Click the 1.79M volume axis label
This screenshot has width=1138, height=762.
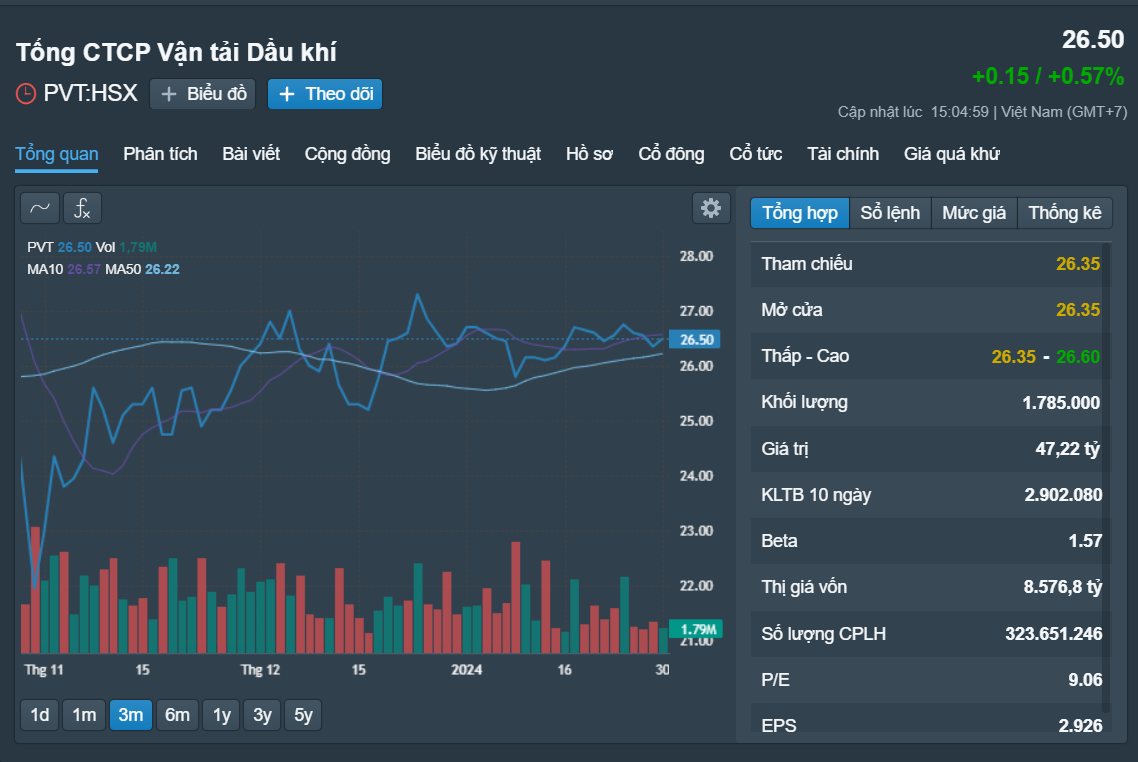tap(697, 629)
